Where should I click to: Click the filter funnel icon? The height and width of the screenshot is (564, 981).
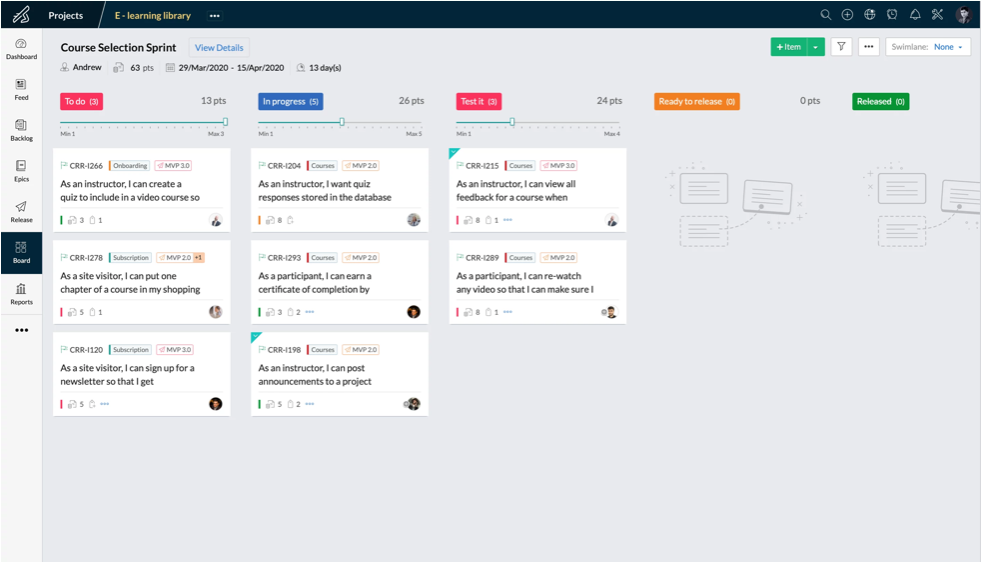coord(841,47)
